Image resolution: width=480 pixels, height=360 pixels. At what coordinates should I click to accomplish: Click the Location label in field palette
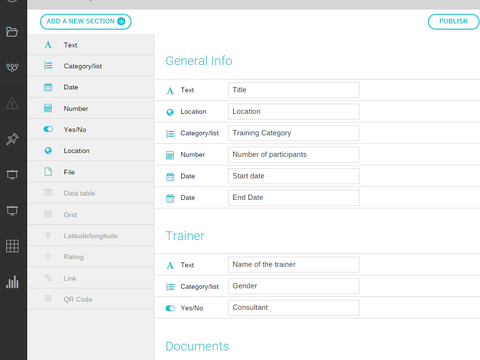click(x=77, y=151)
